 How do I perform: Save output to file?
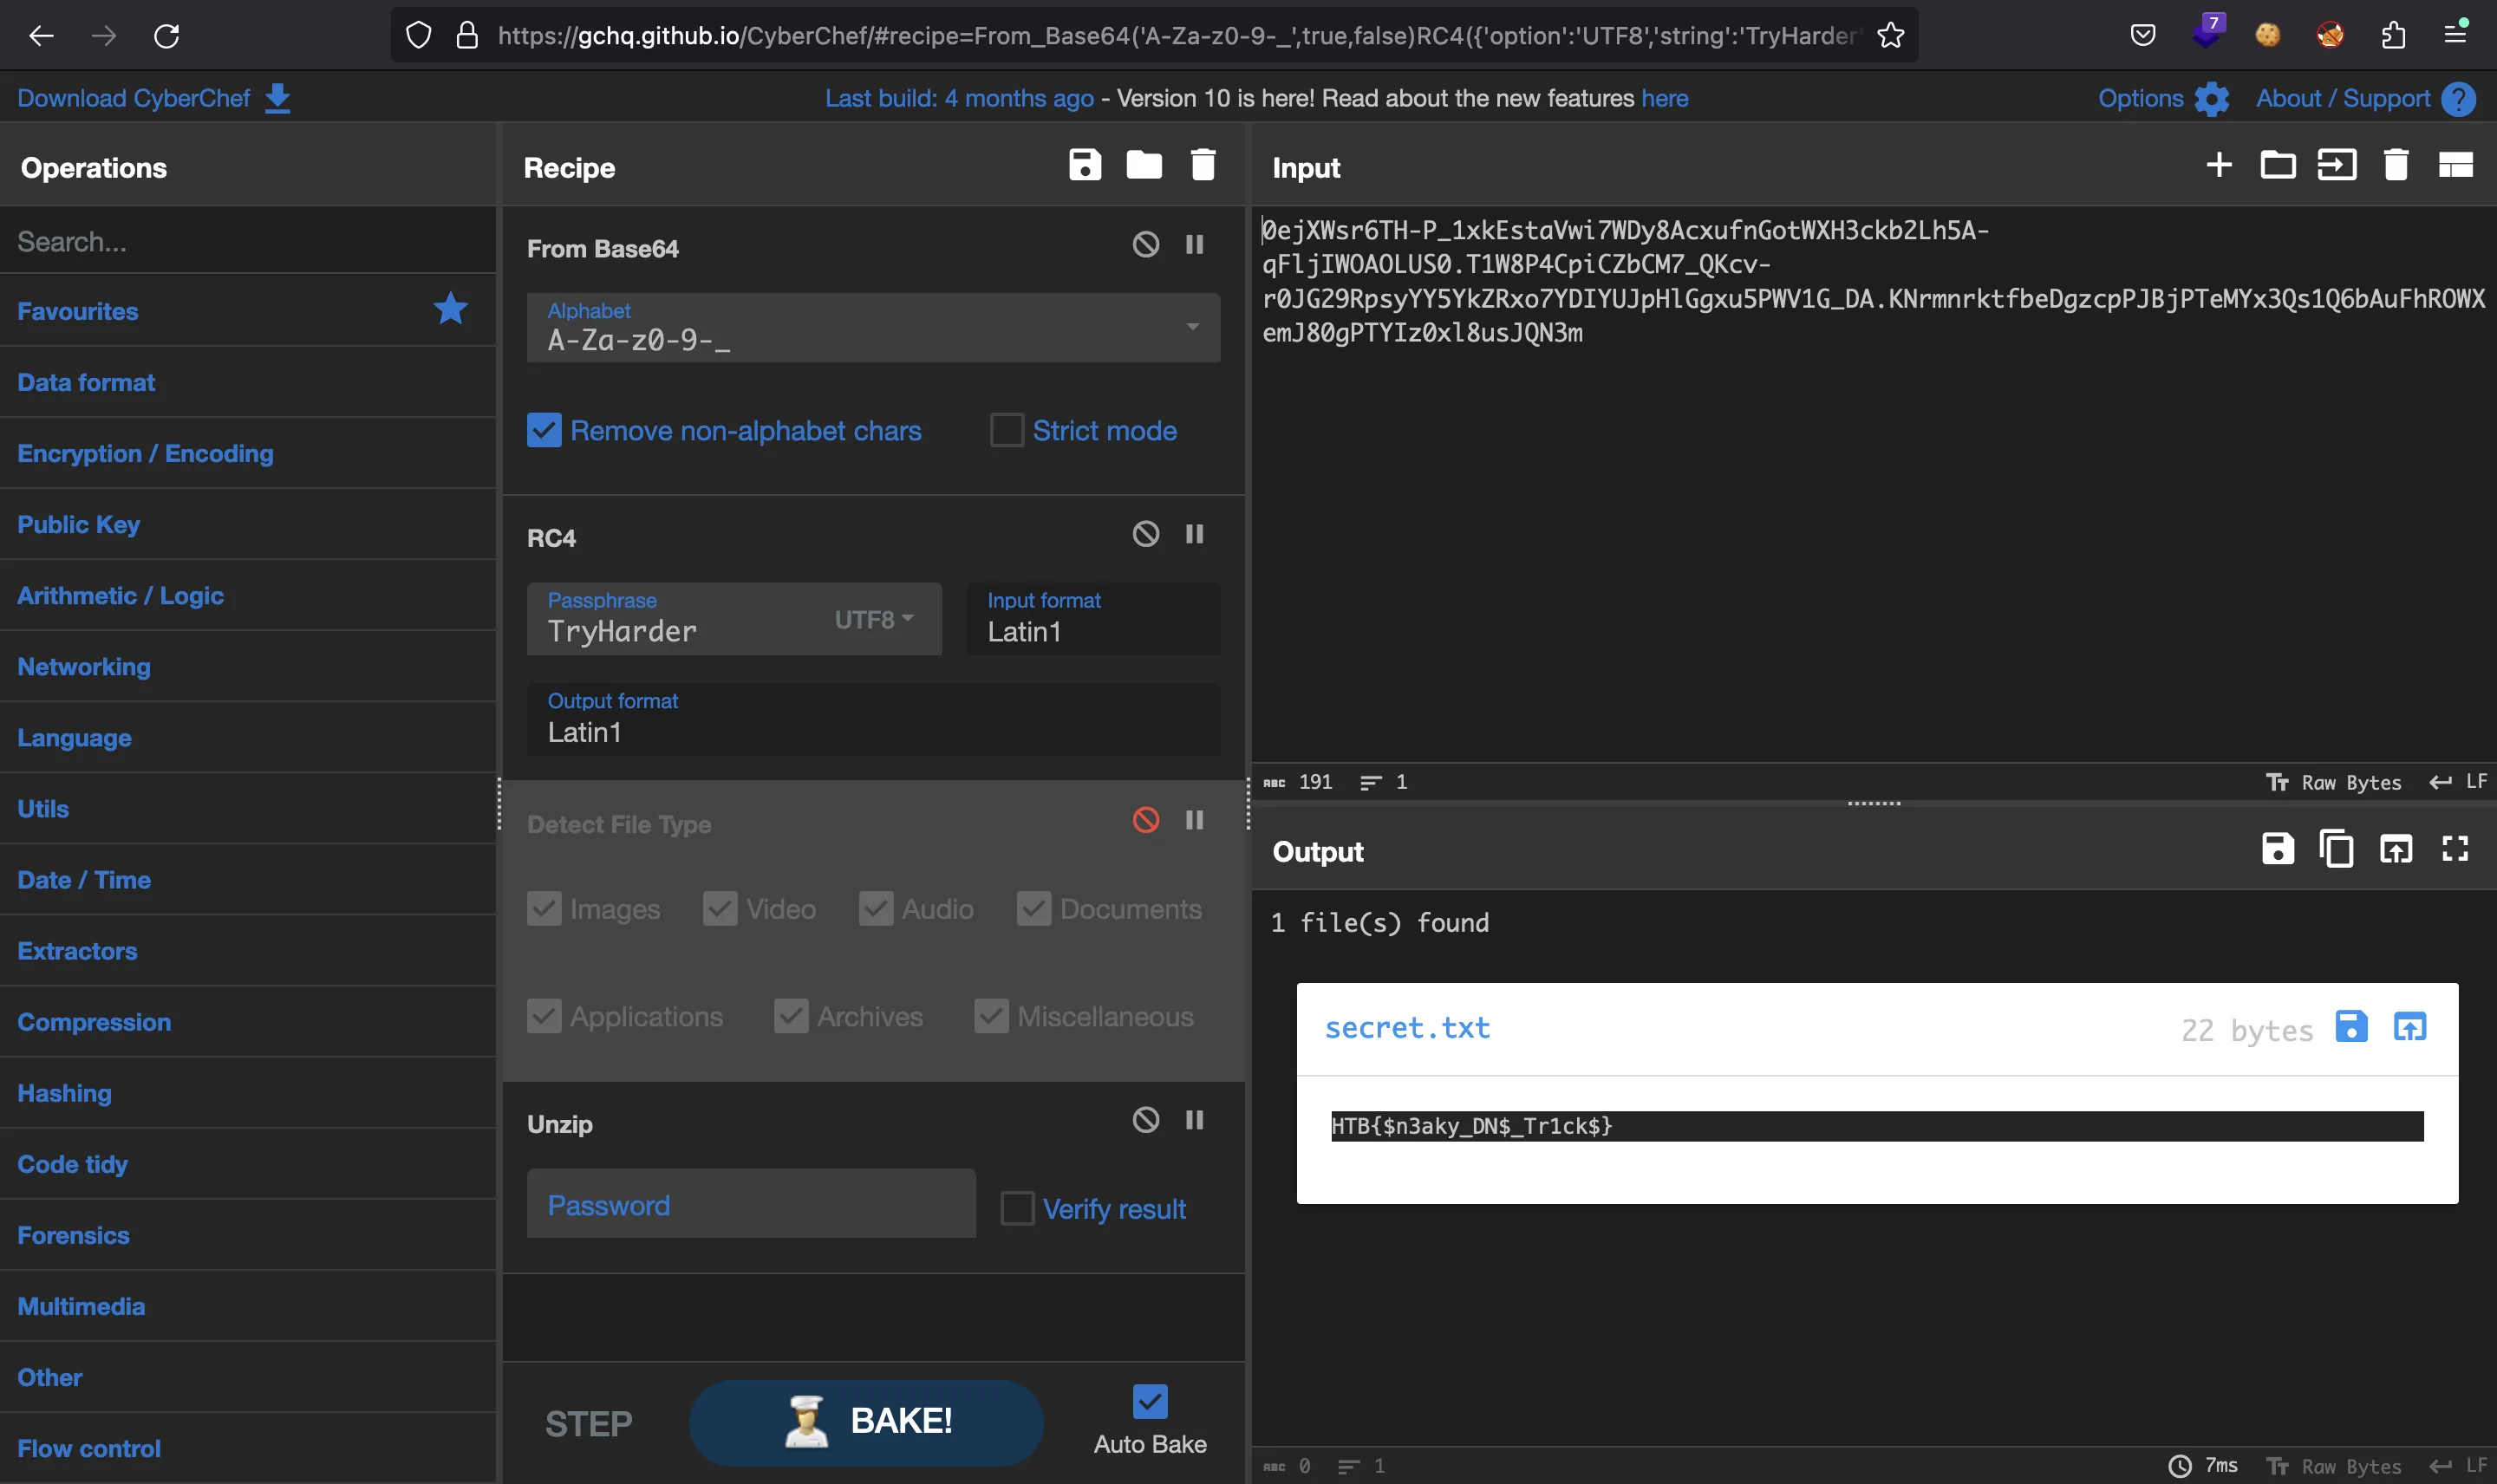(x=2278, y=849)
